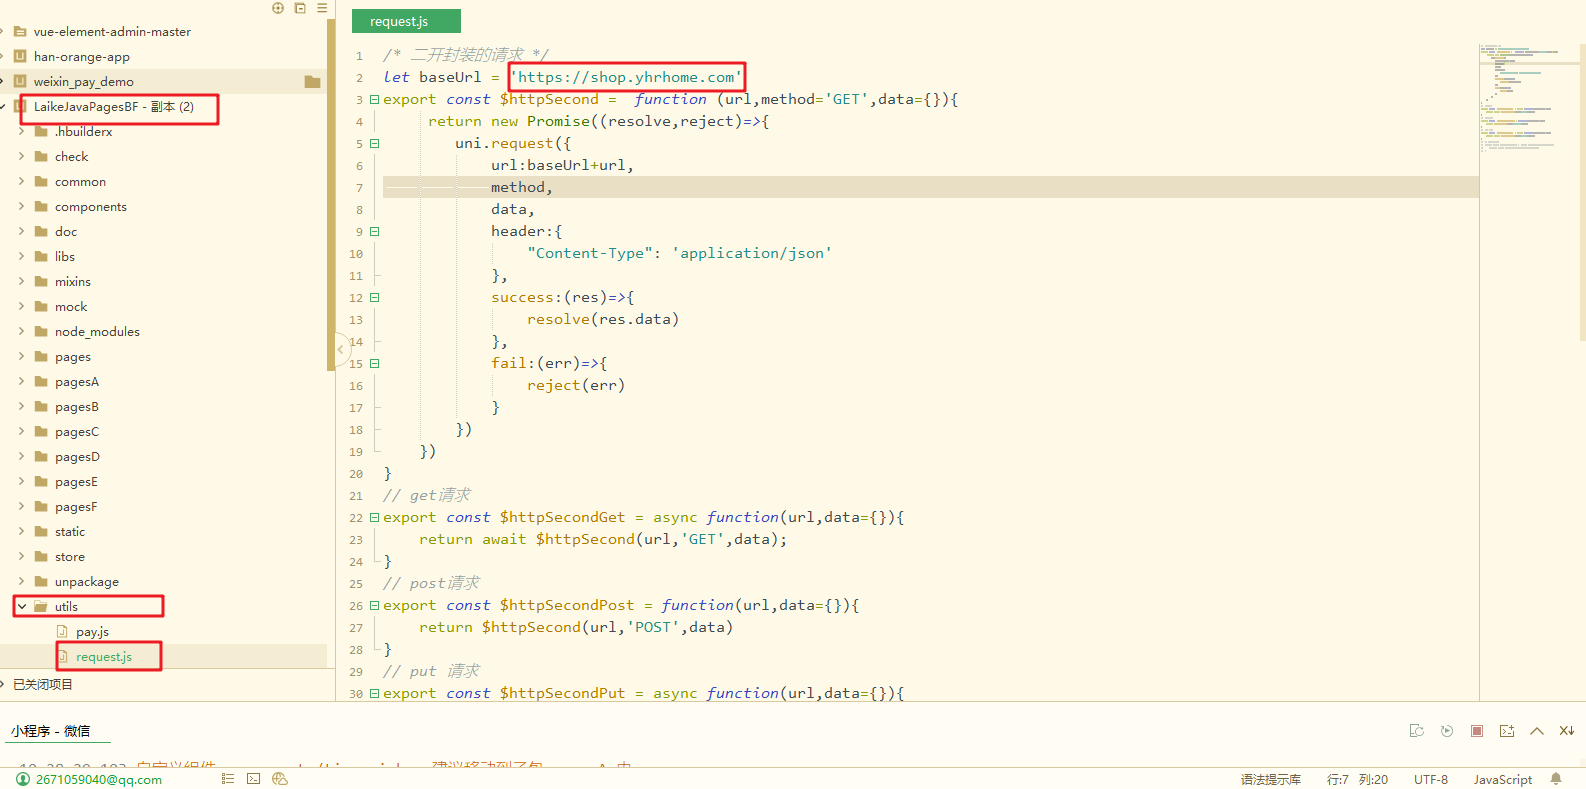1586x789 pixels.
Task: Fold $httpSecondPost function at line 26
Action: (x=374, y=605)
